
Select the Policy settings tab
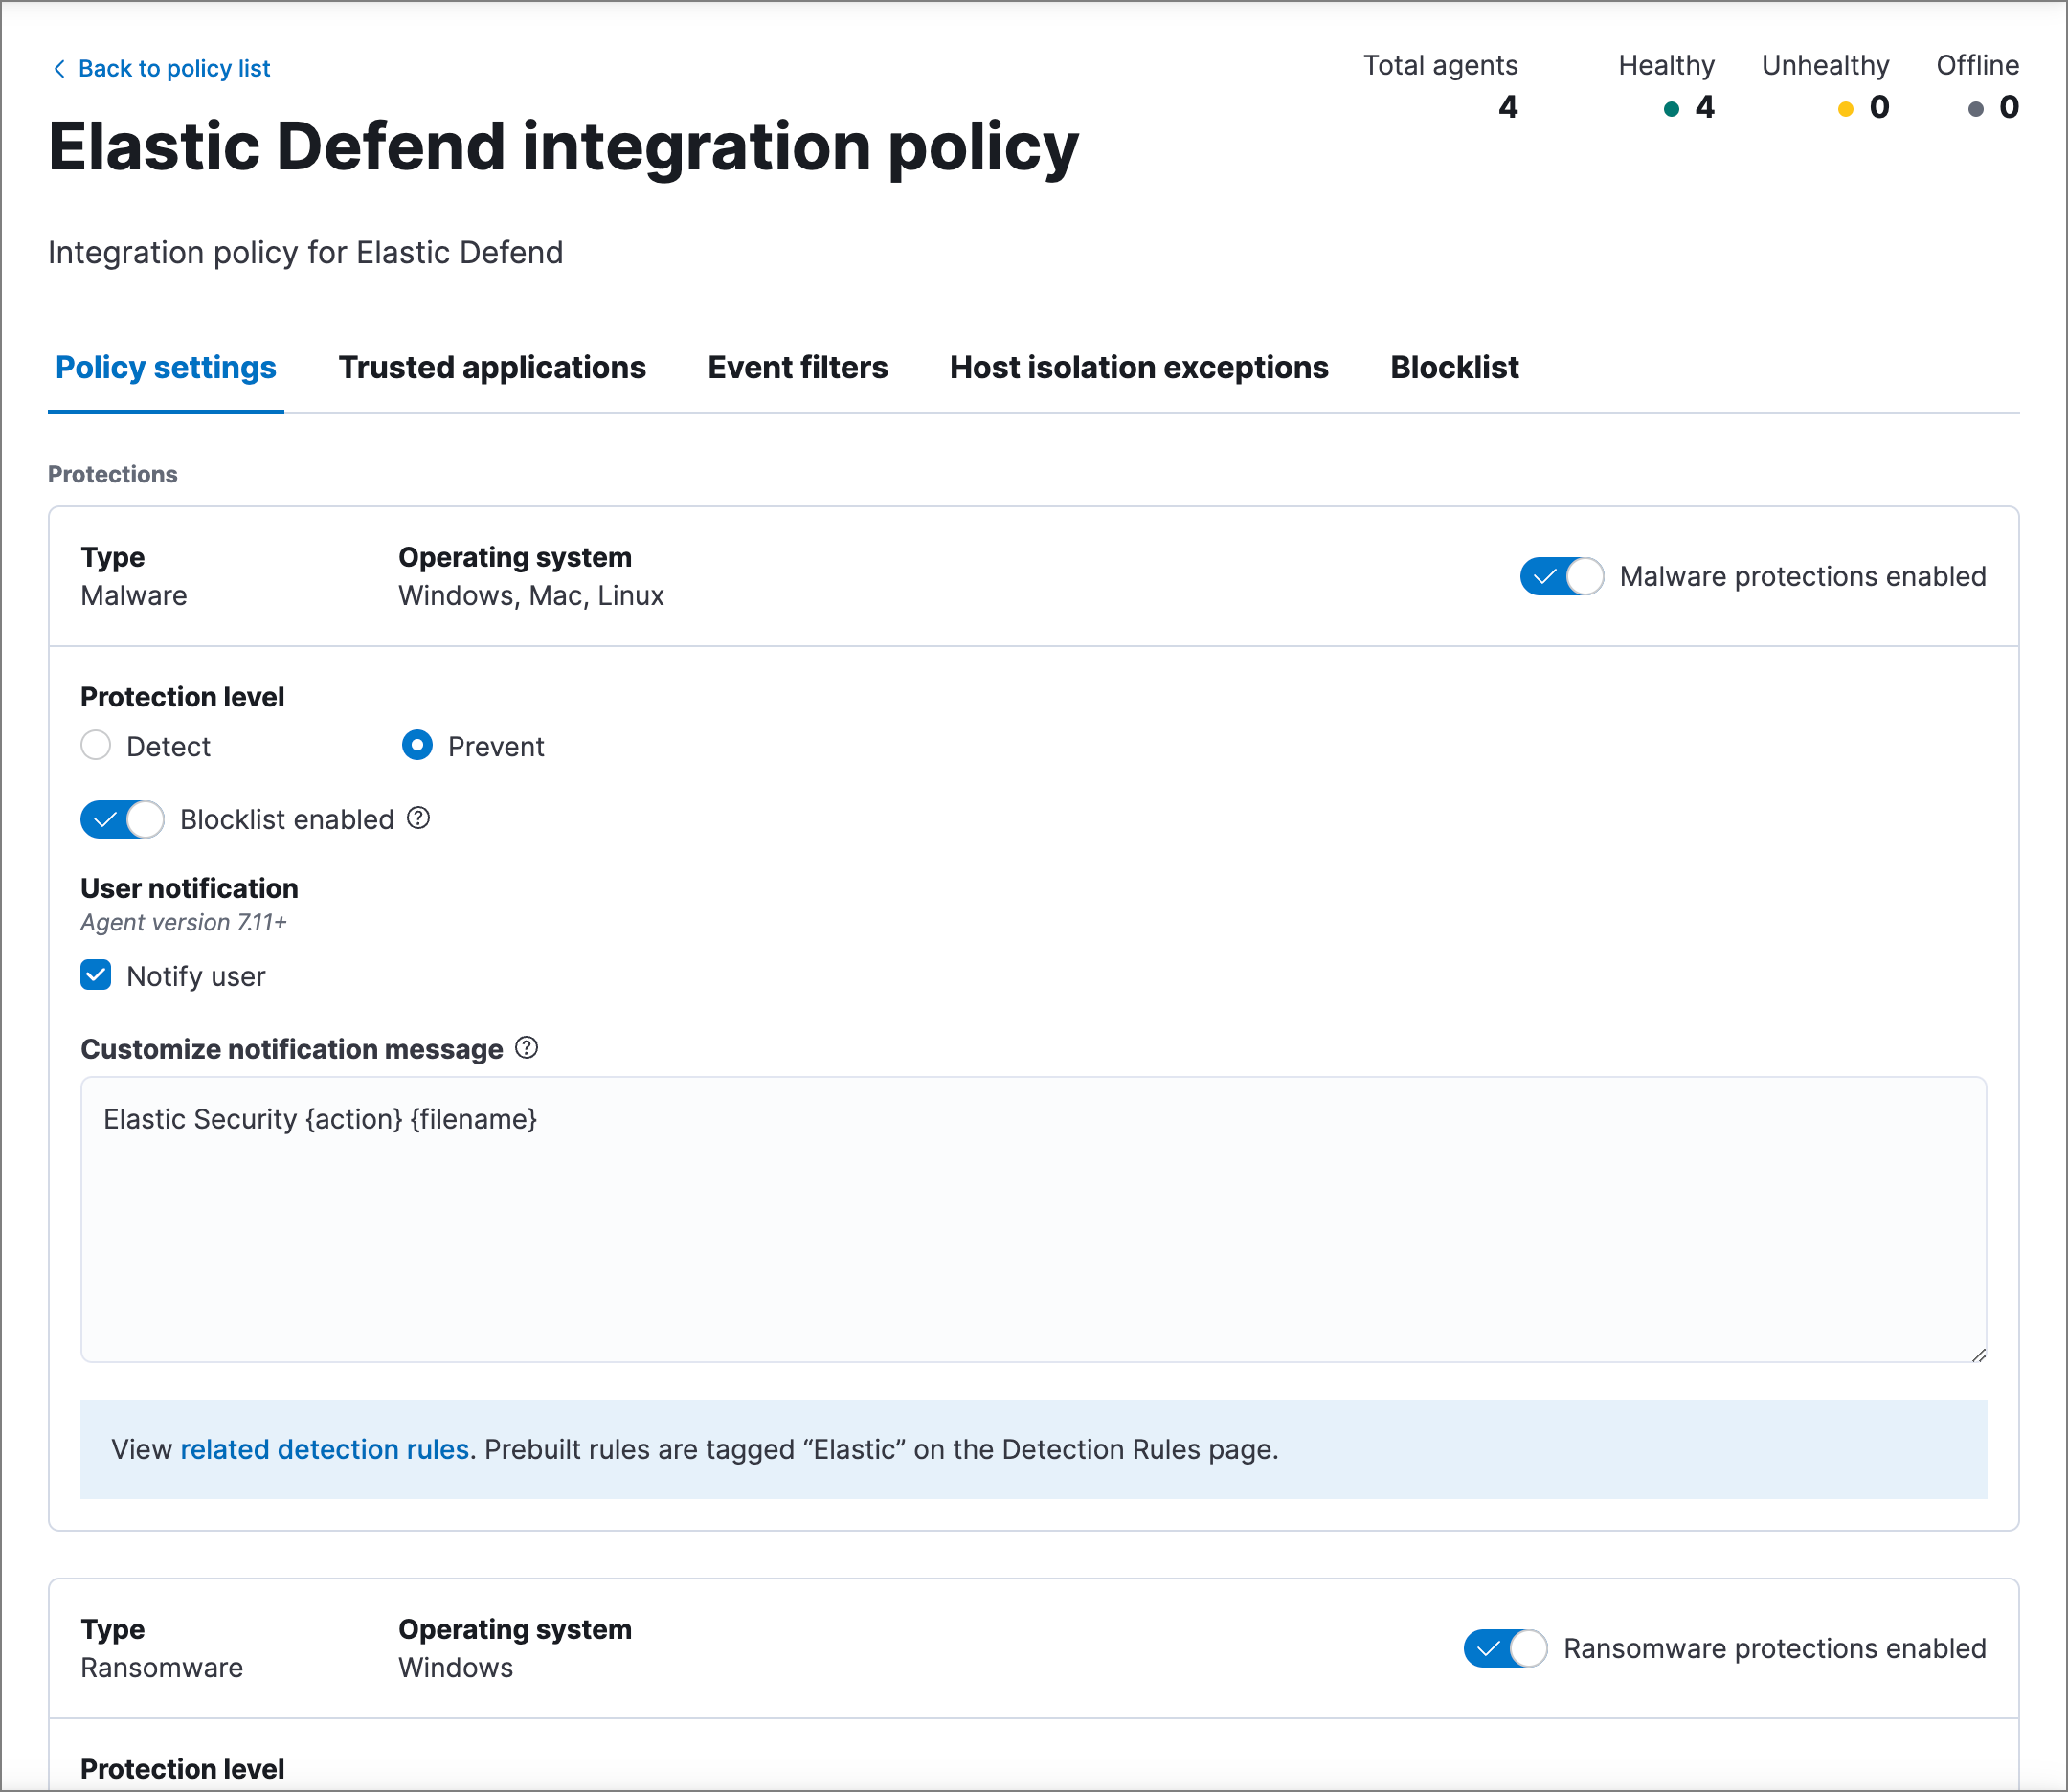[166, 367]
